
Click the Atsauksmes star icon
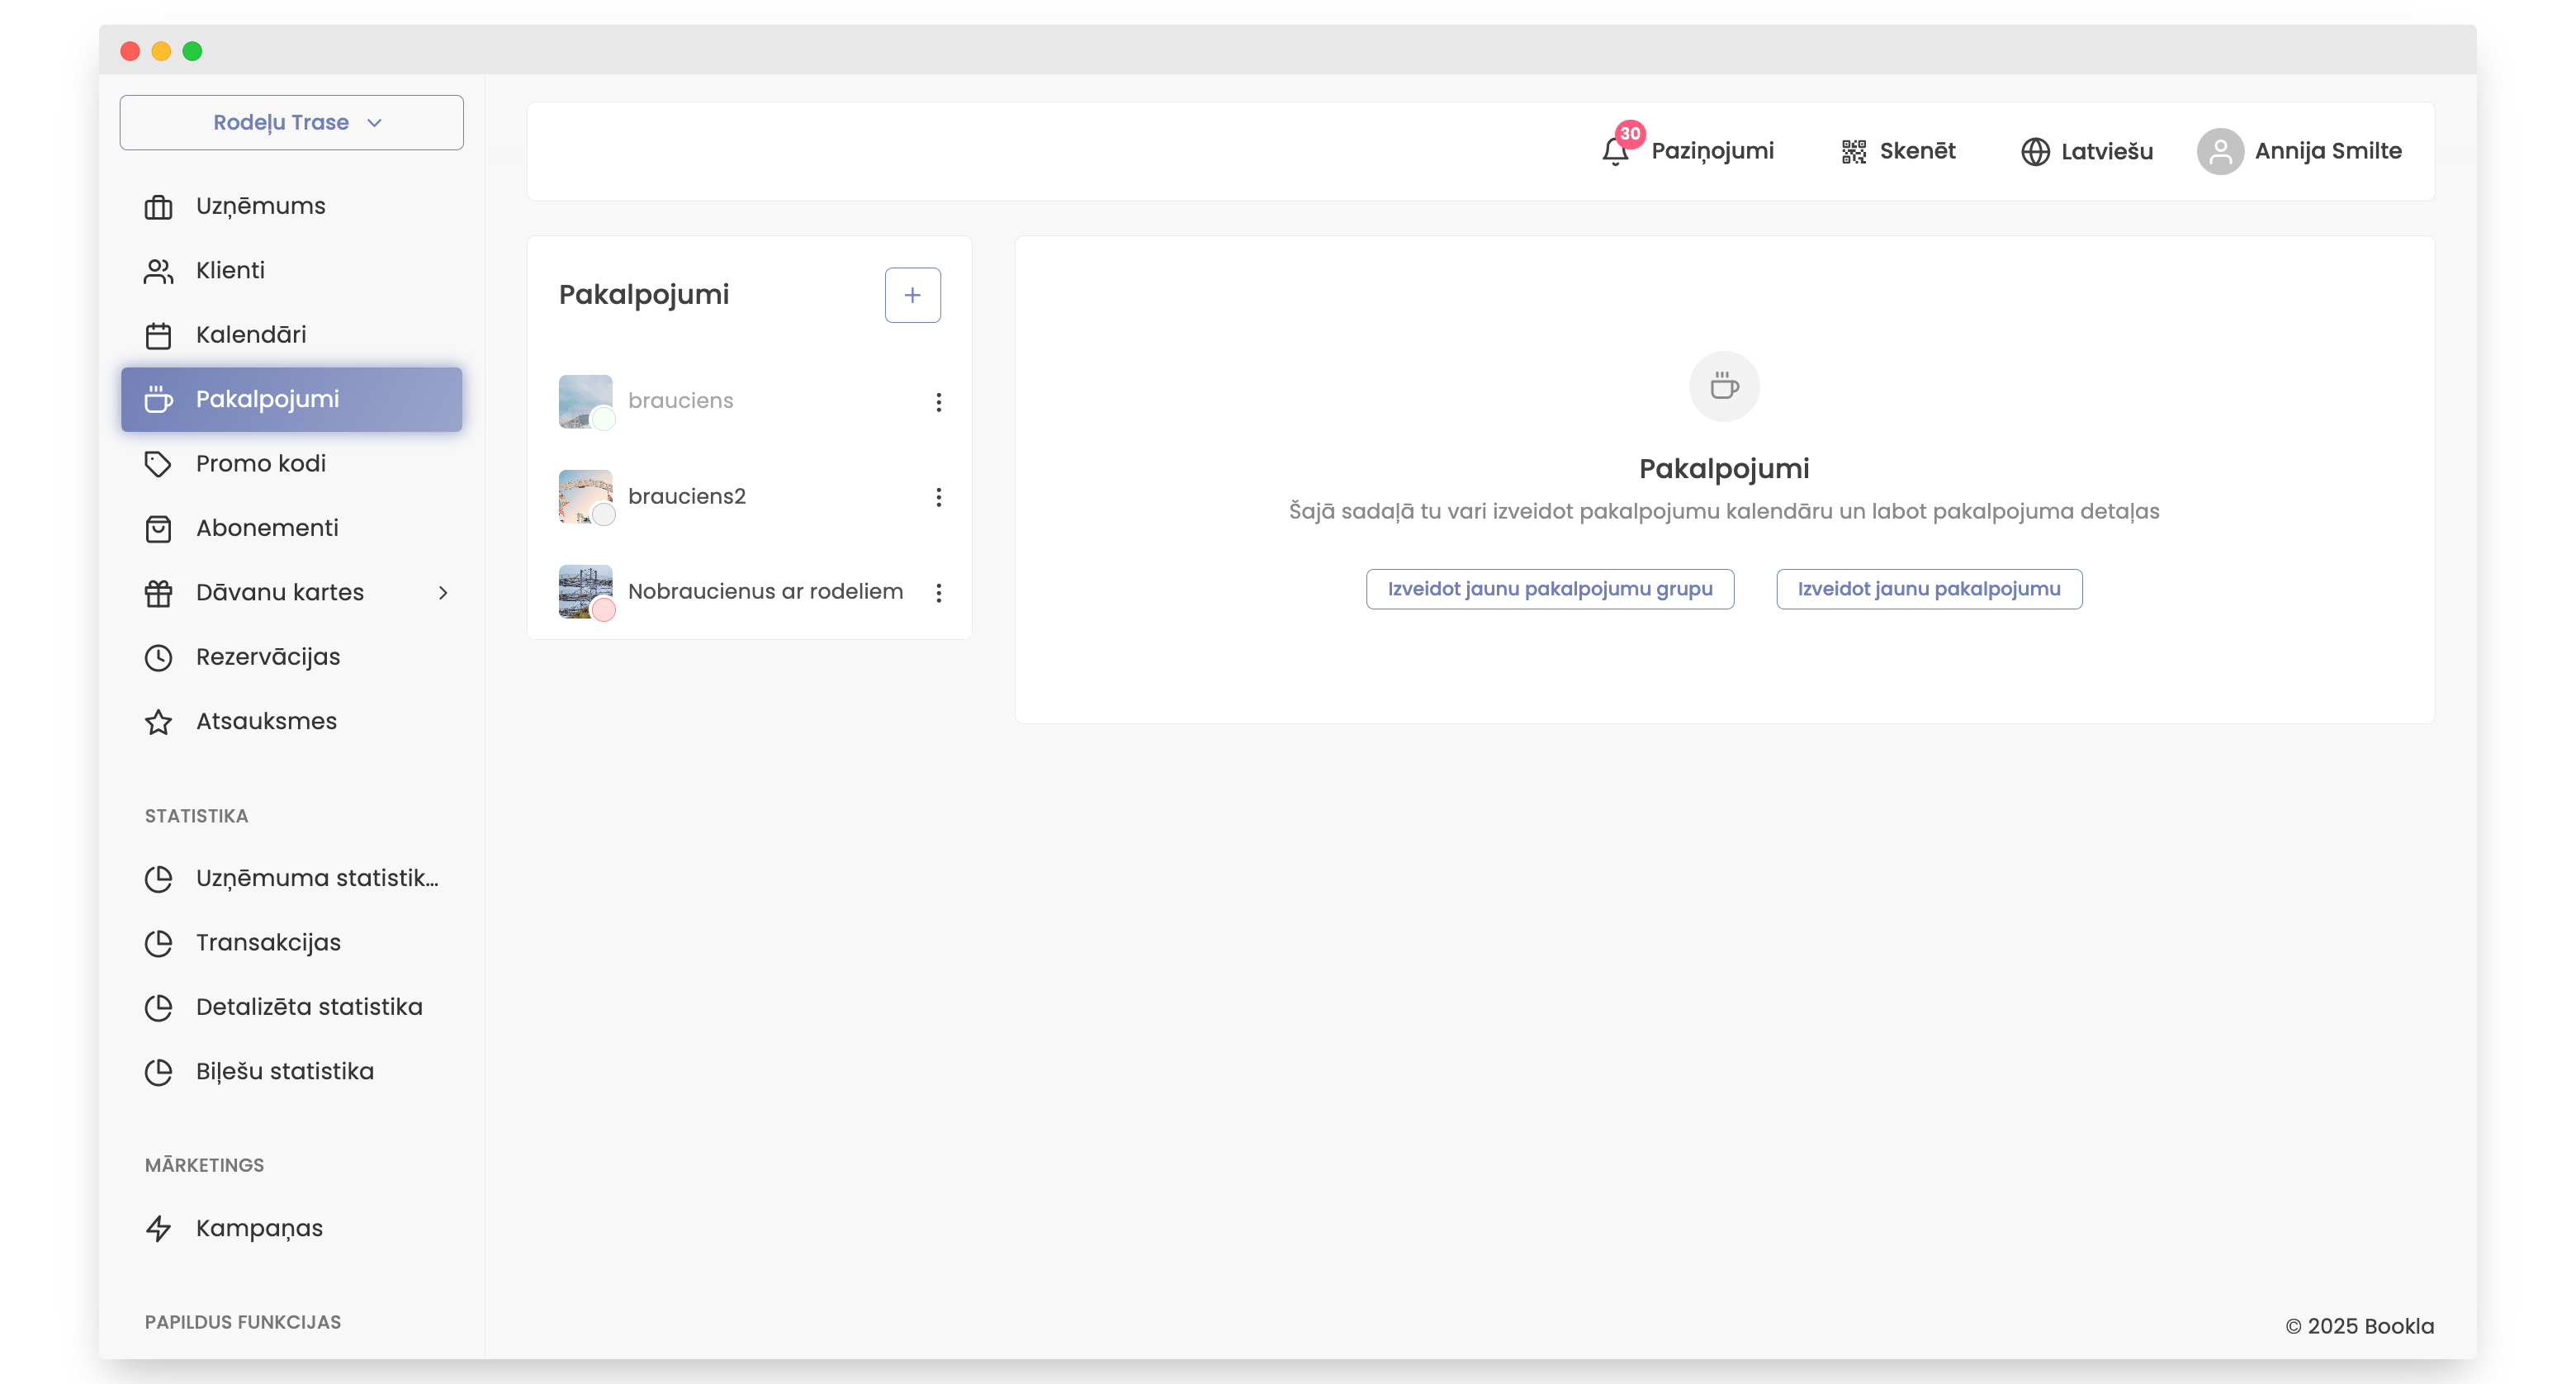pyautogui.click(x=158, y=722)
